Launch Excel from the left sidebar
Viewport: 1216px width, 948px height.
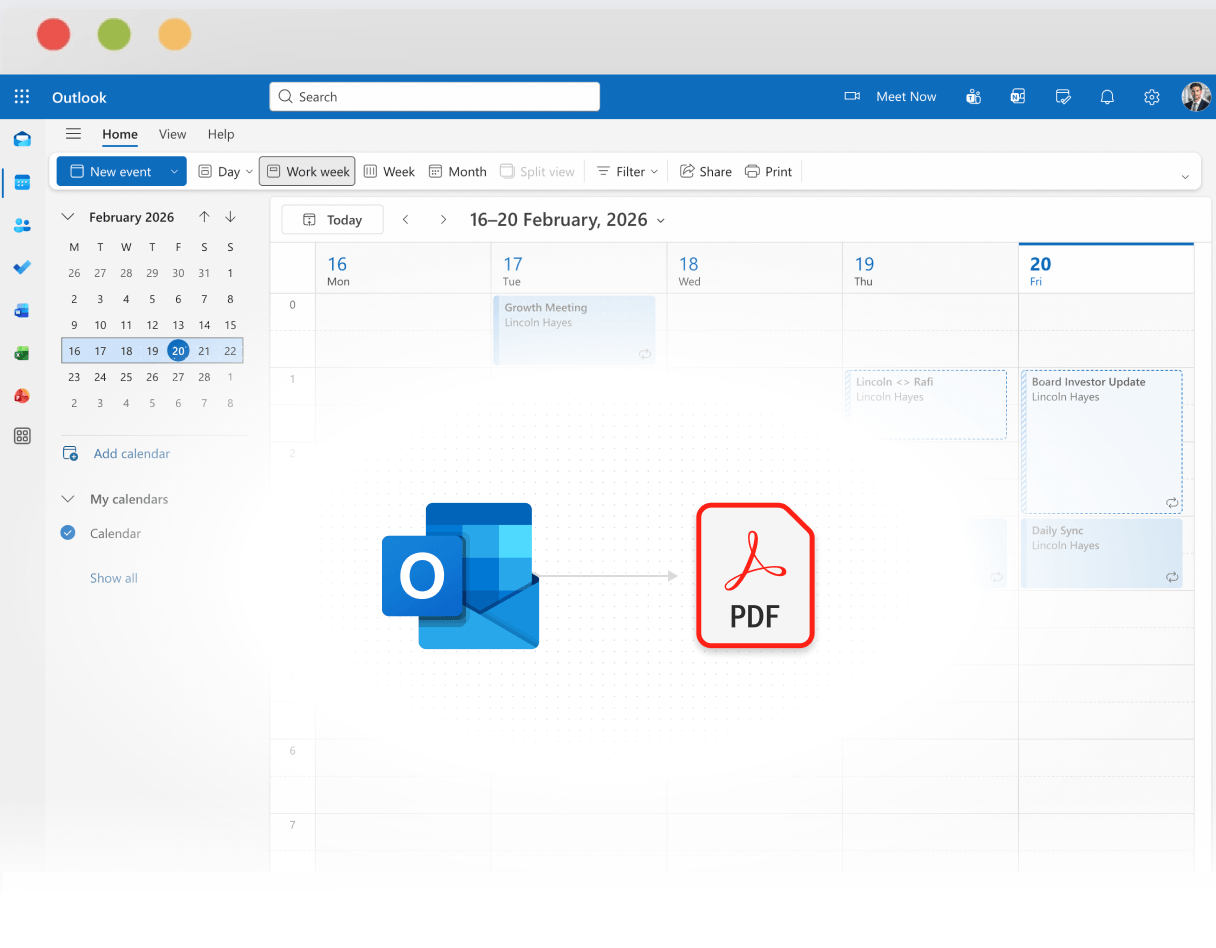click(x=22, y=353)
